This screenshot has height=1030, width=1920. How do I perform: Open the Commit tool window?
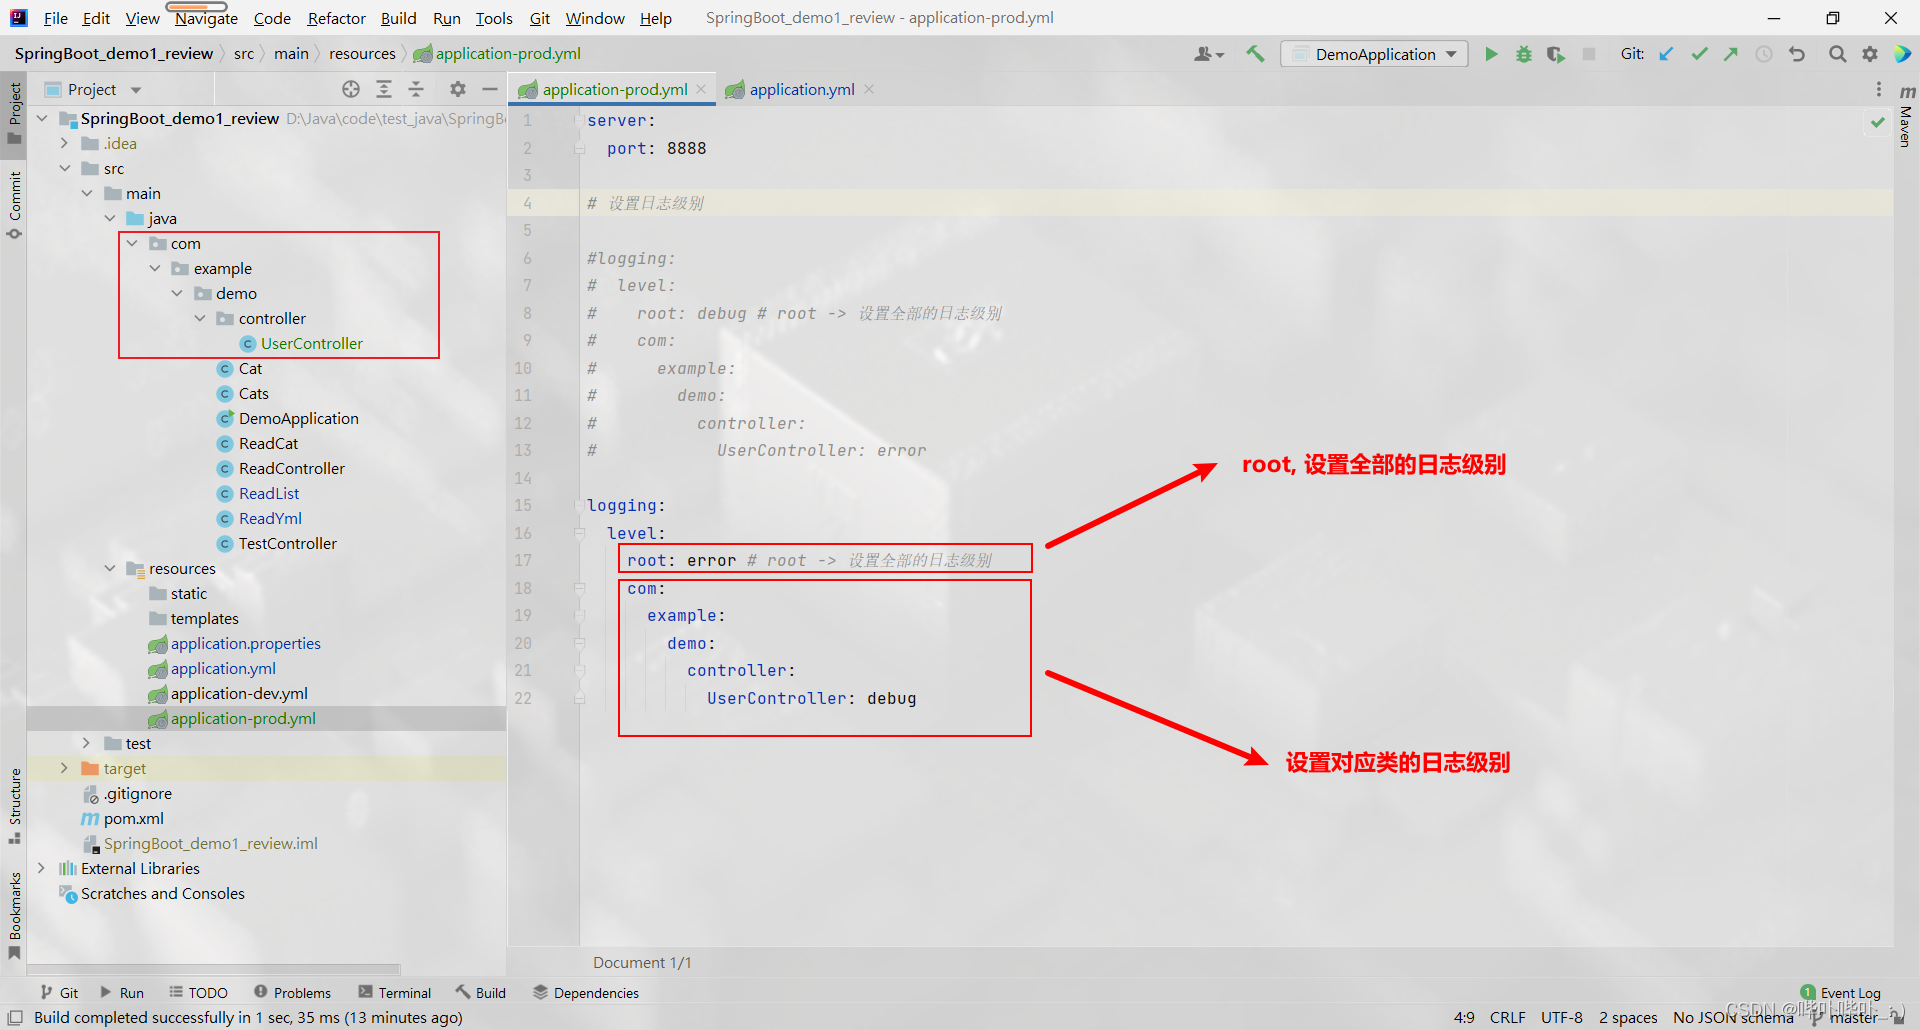(14, 205)
